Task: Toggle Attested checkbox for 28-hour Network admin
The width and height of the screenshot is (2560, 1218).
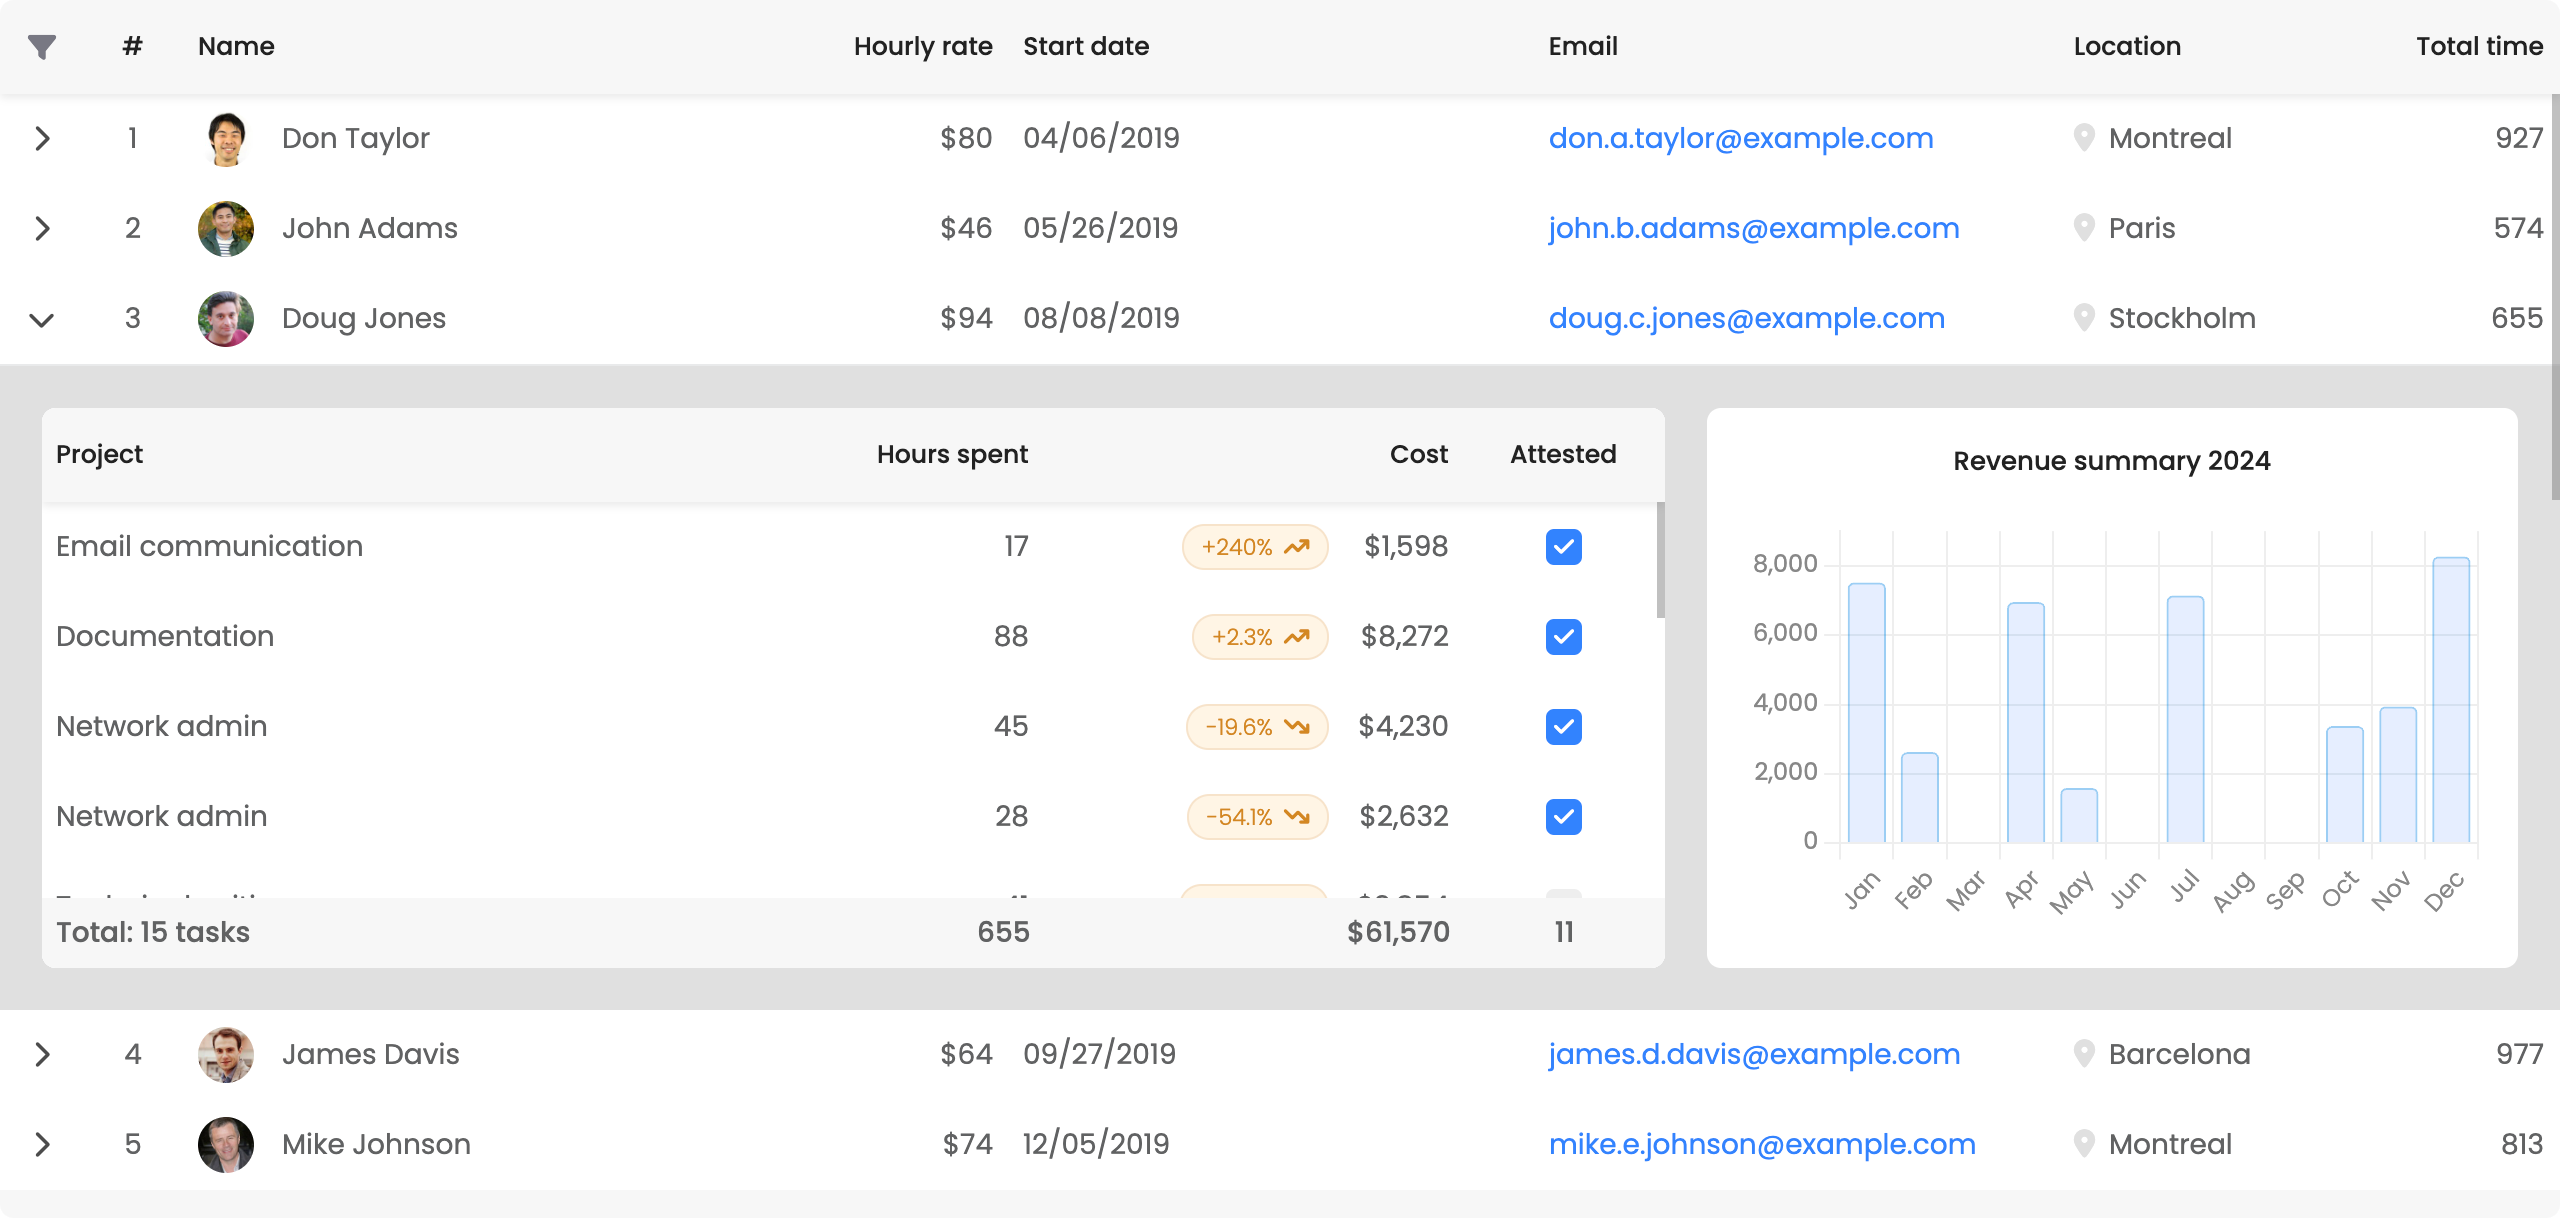Action: coord(1563,817)
